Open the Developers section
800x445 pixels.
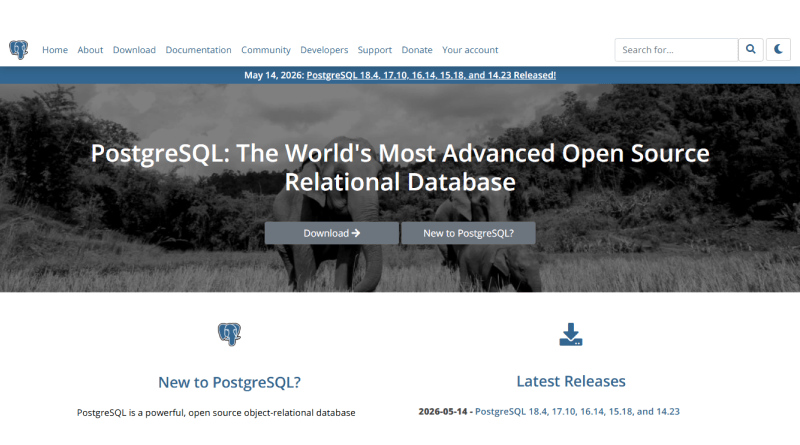click(x=324, y=50)
